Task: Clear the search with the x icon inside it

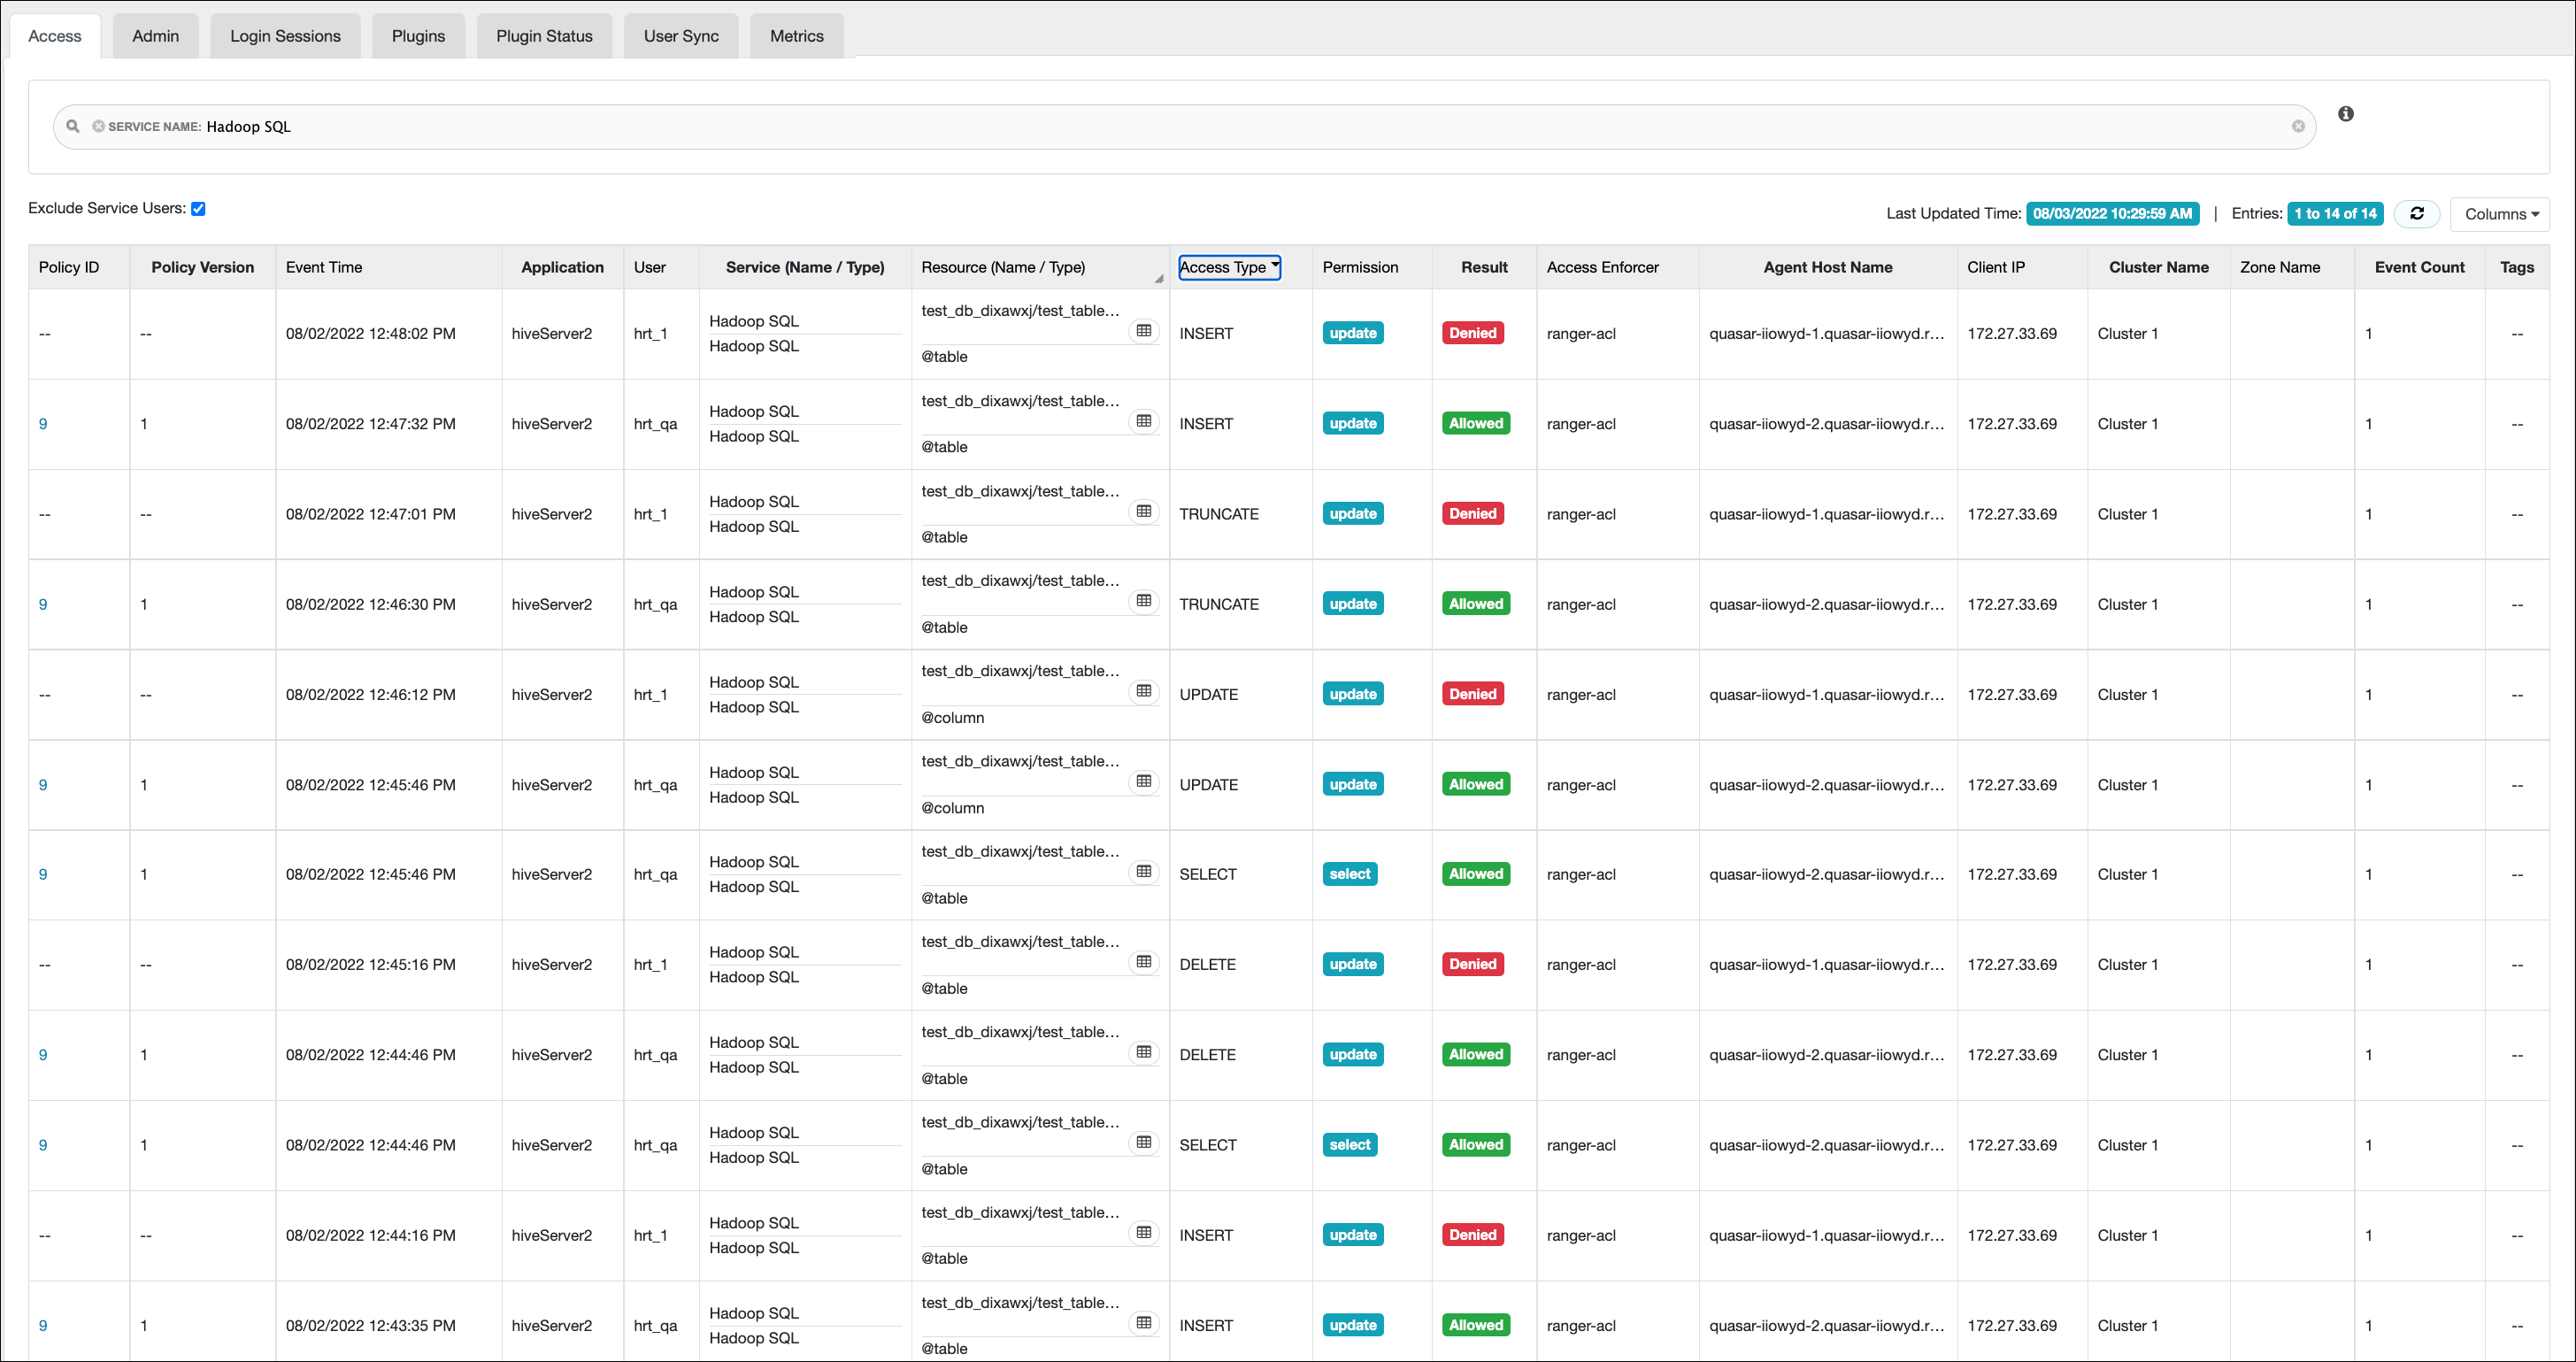Action: [2300, 126]
